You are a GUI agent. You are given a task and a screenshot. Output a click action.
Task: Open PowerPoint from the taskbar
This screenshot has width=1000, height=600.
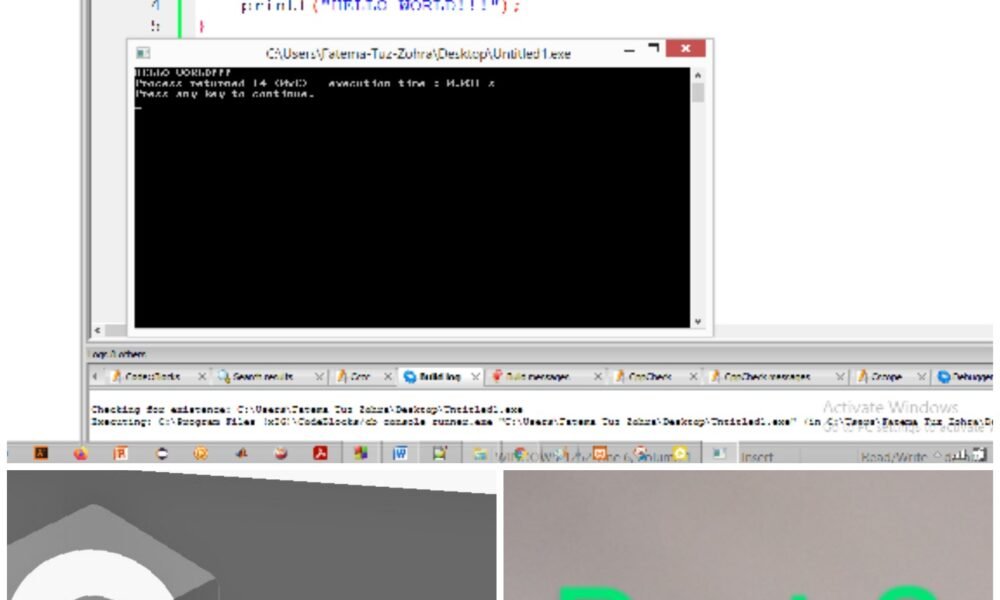click(x=121, y=453)
